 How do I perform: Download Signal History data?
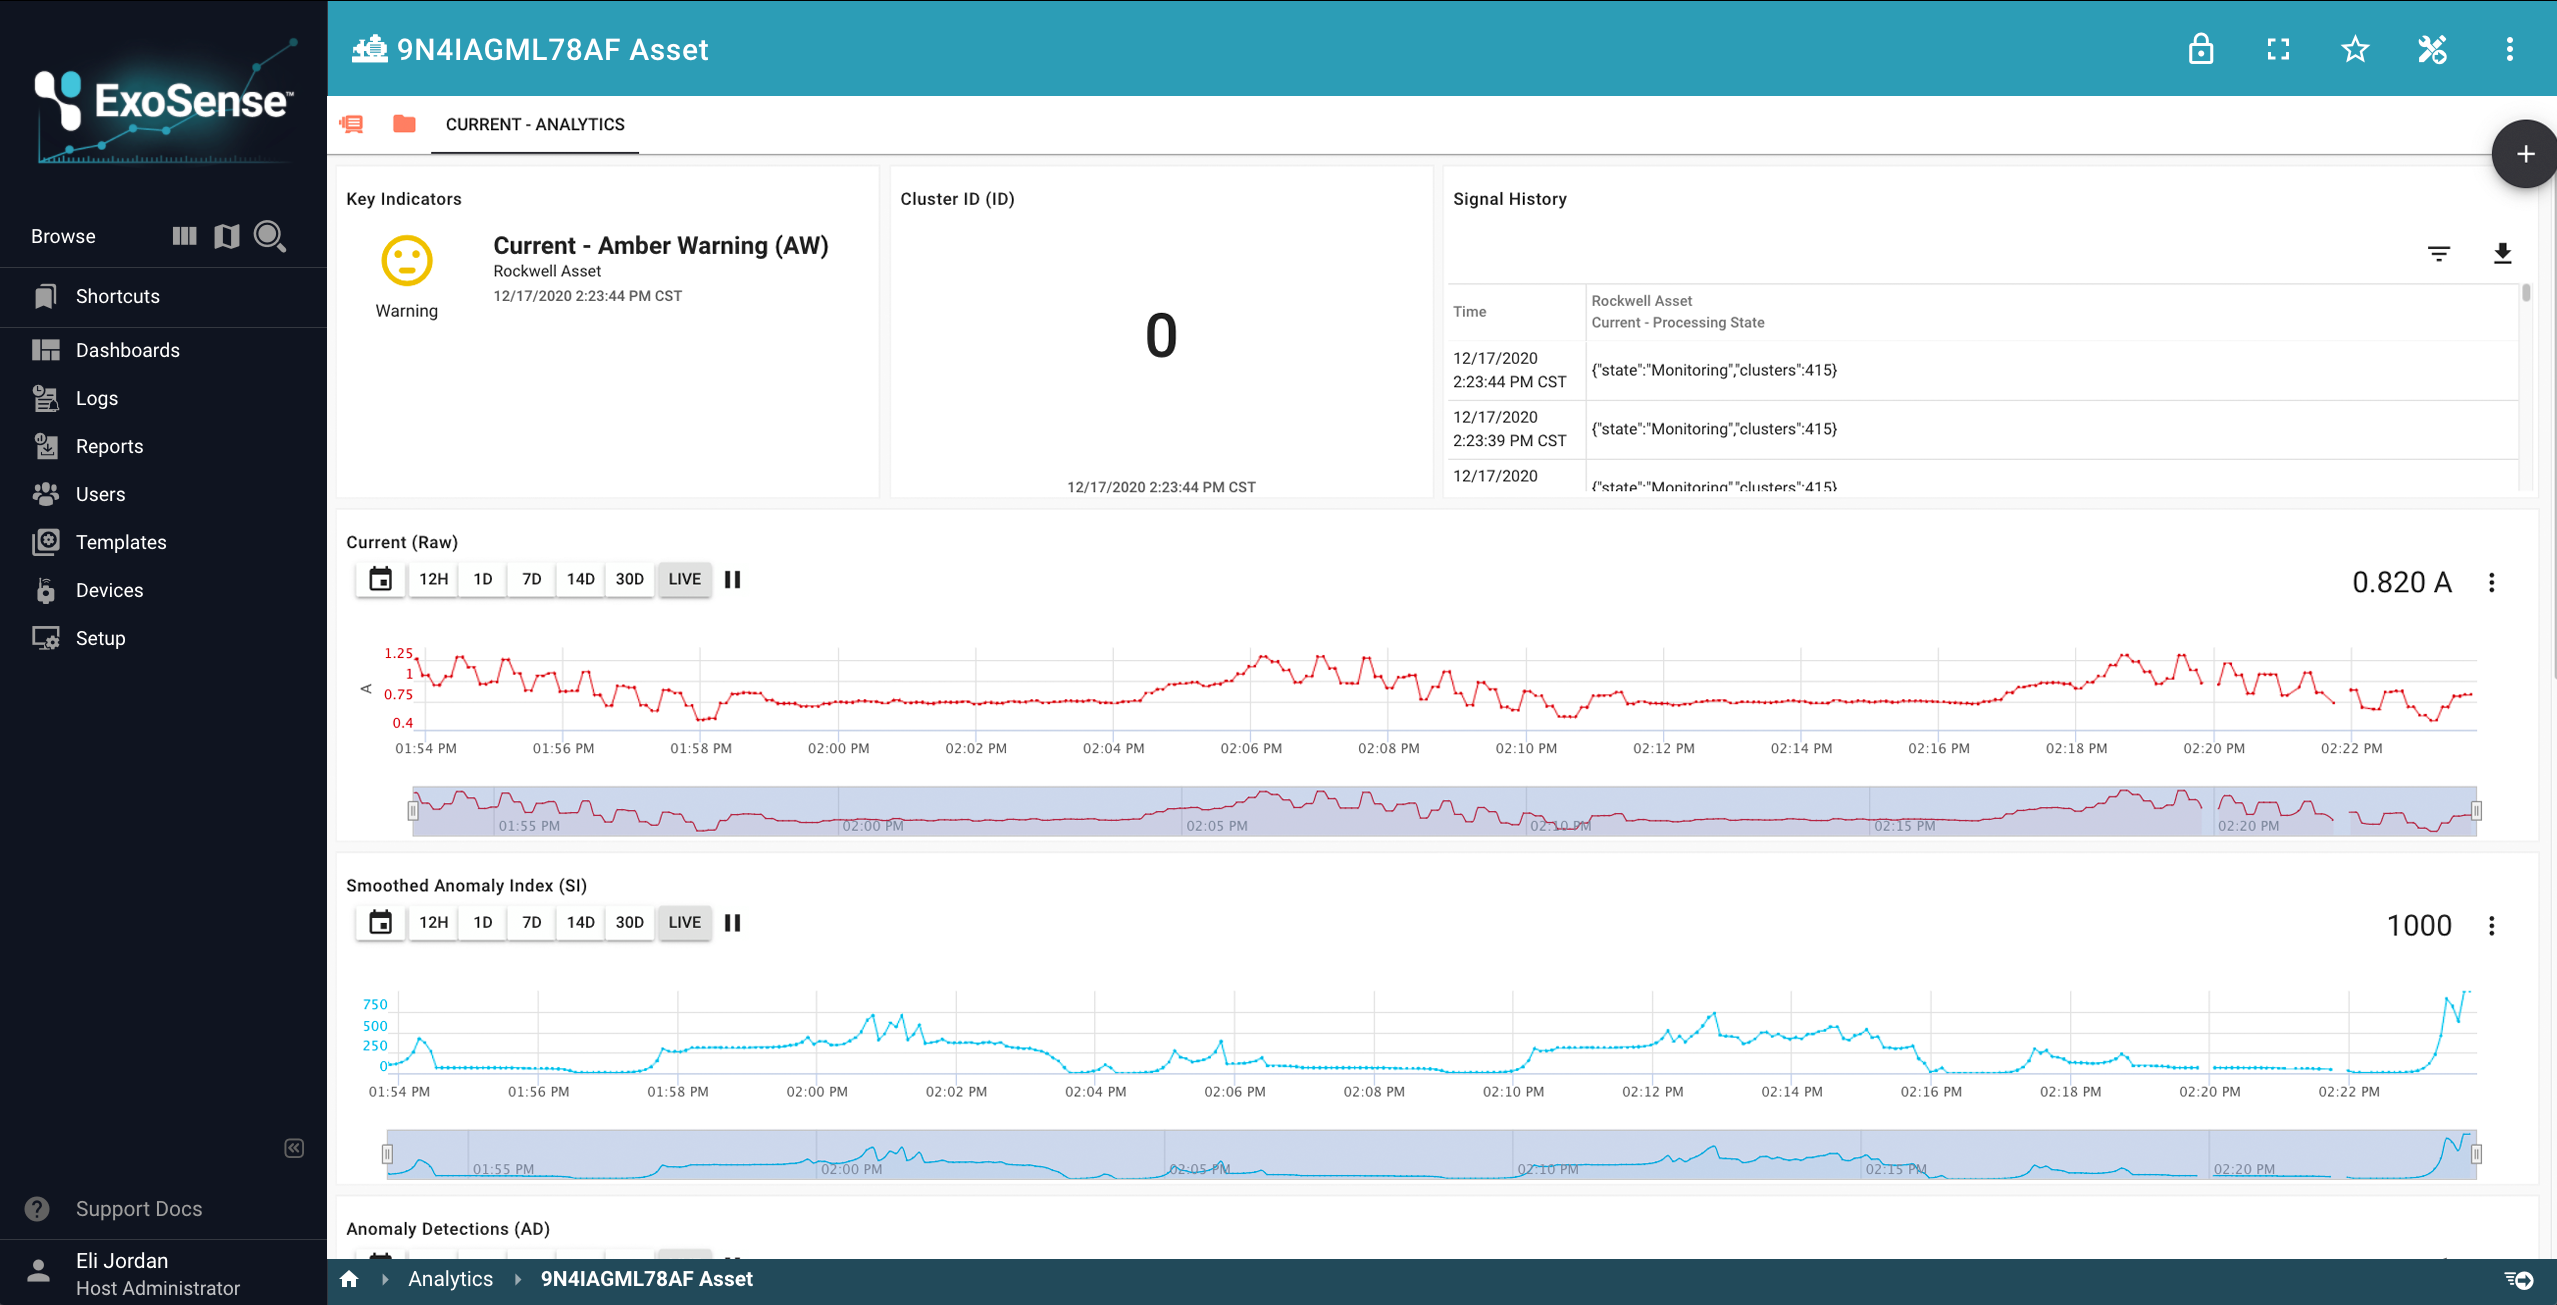[x=2502, y=254]
